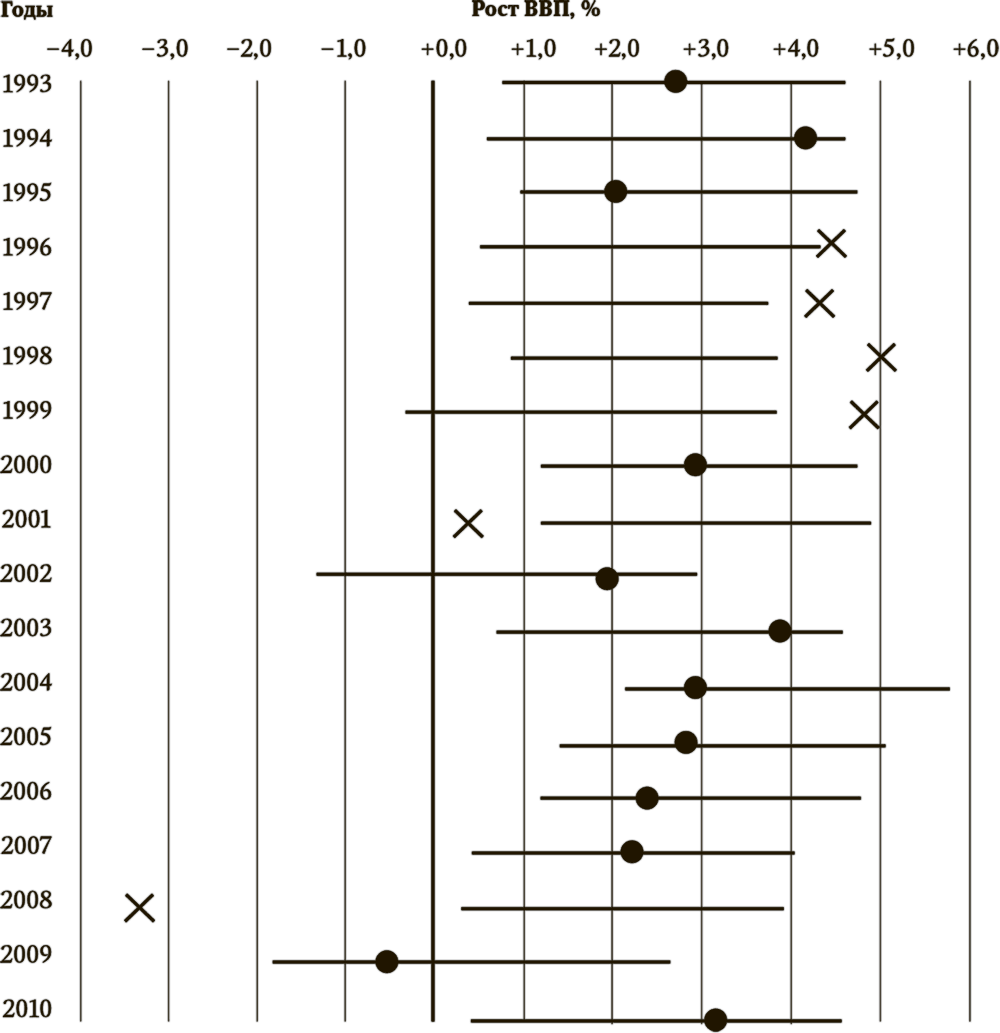Click the 2003 year label
Viewport: 1000px width, 1033px height.
26,628
